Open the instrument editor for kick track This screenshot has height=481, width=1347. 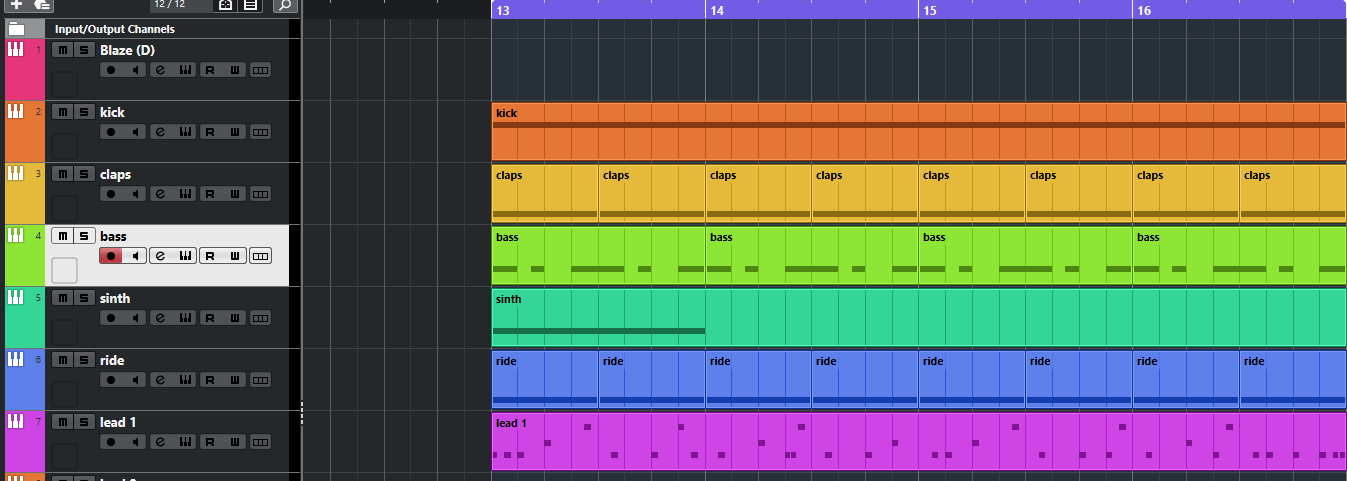(185, 132)
